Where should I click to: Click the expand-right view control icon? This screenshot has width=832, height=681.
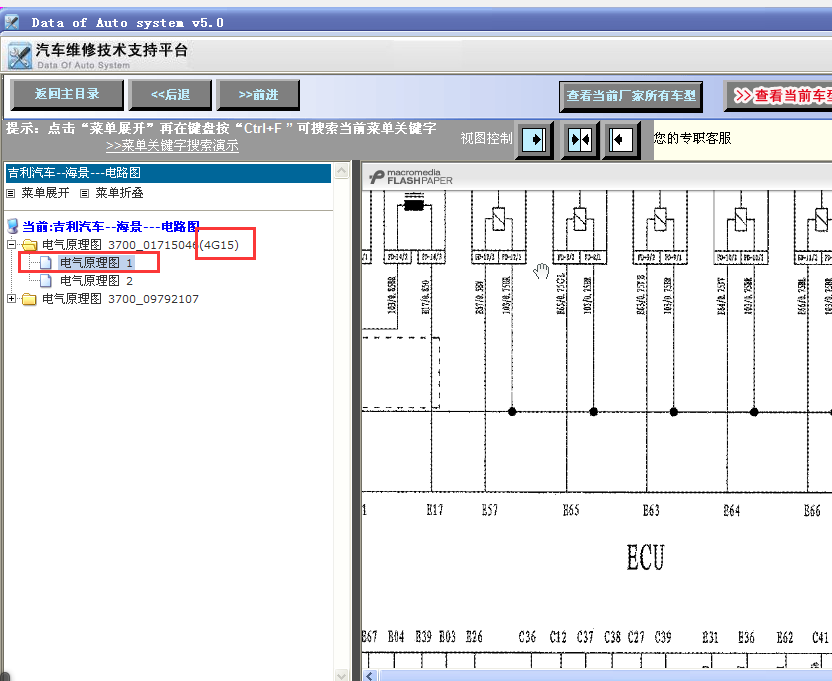pos(534,140)
